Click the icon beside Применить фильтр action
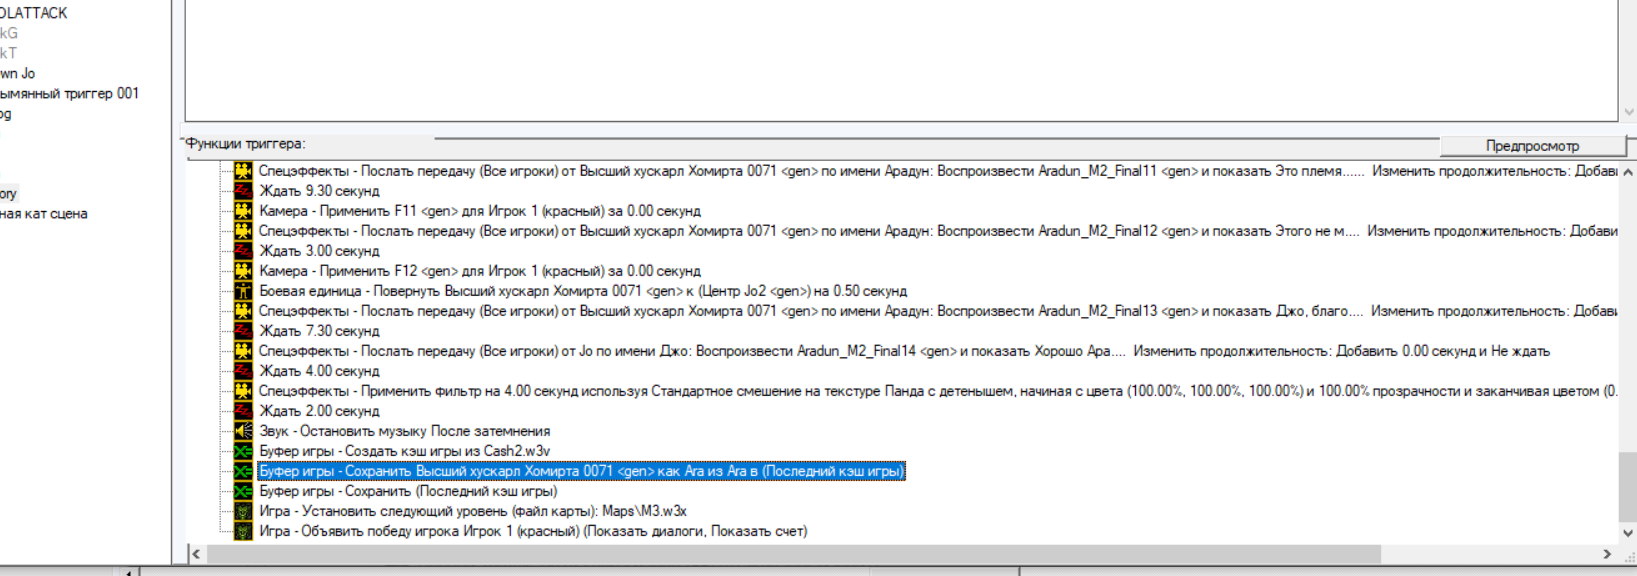The height and width of the screenshot is (576, 1637). (x=243, y=391)
